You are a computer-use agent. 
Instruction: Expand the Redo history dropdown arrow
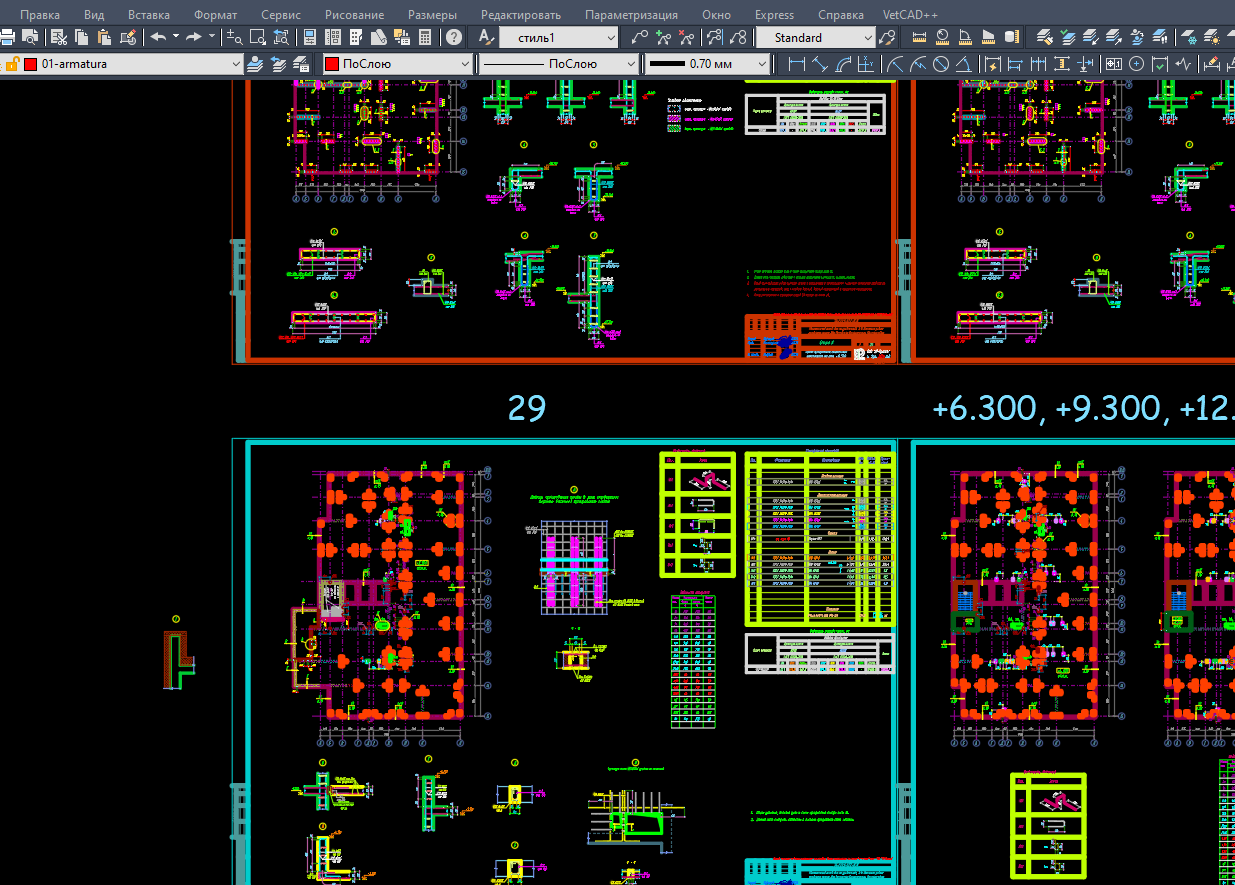click(x=211, y=36)
